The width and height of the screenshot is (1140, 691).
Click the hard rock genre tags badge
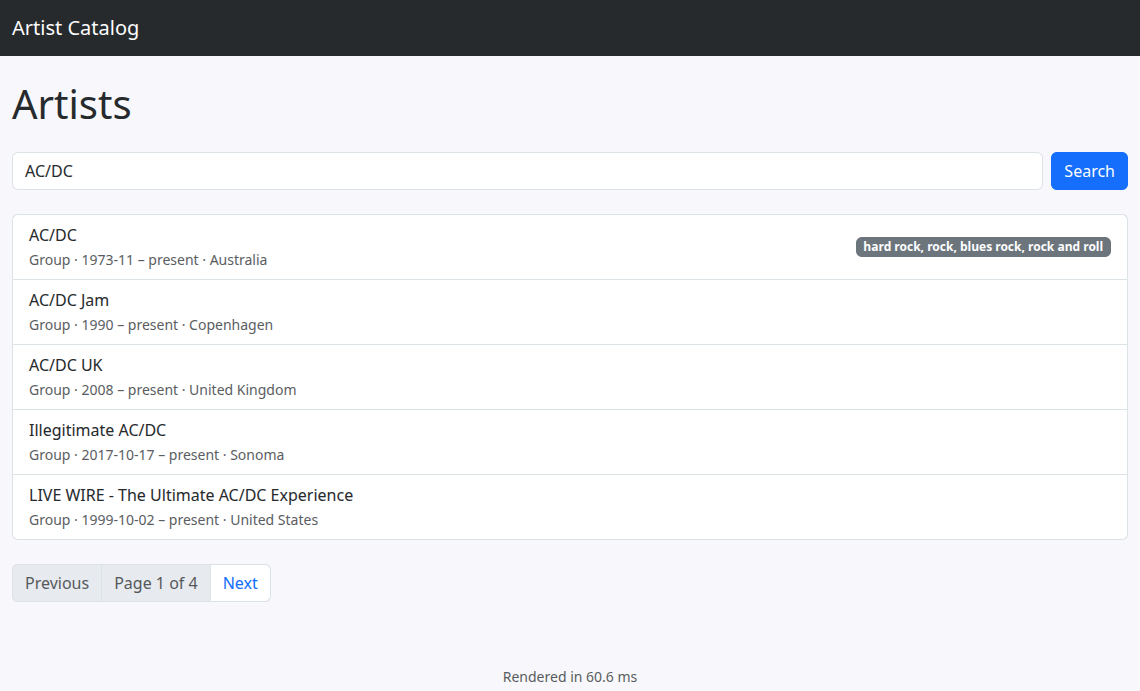pyautogui.click(x=983, y=247)
